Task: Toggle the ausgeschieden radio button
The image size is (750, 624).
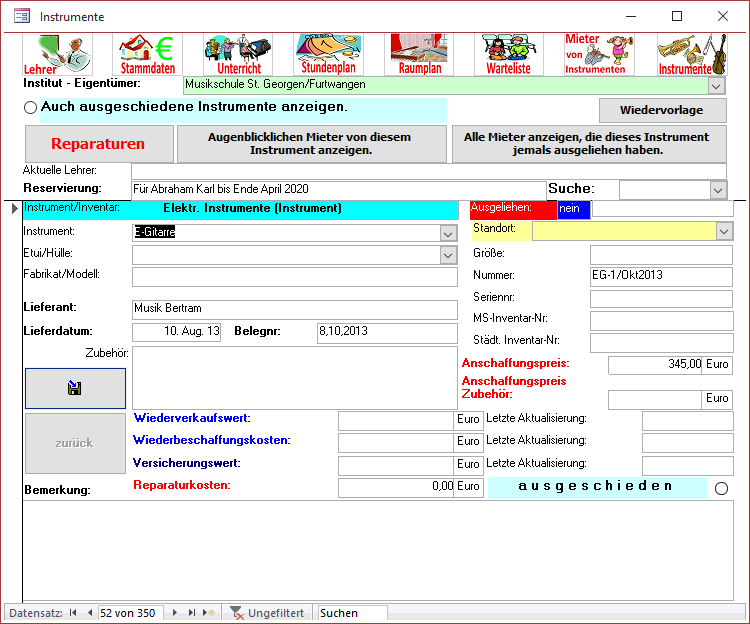Action: click(721, 488)
